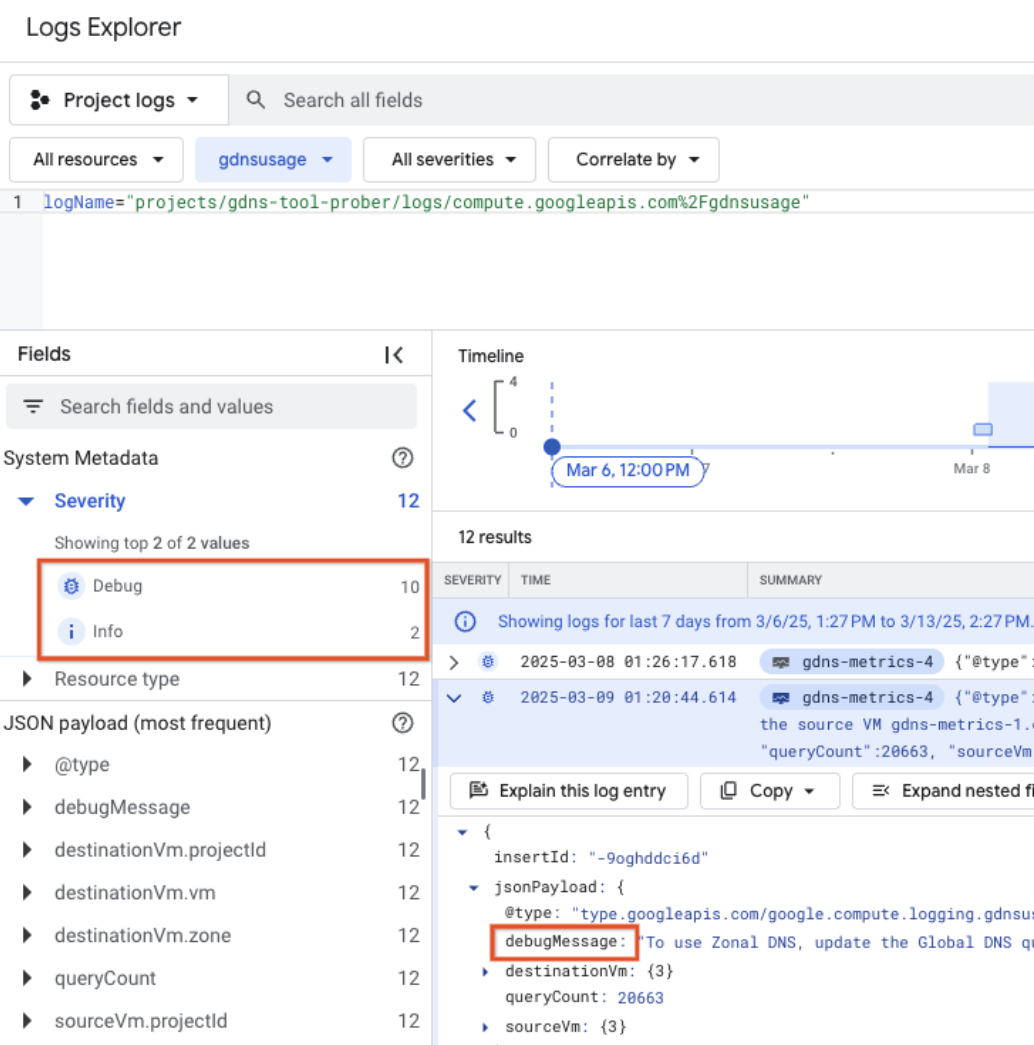Open System Metadata help icon

tap(402, 458)
